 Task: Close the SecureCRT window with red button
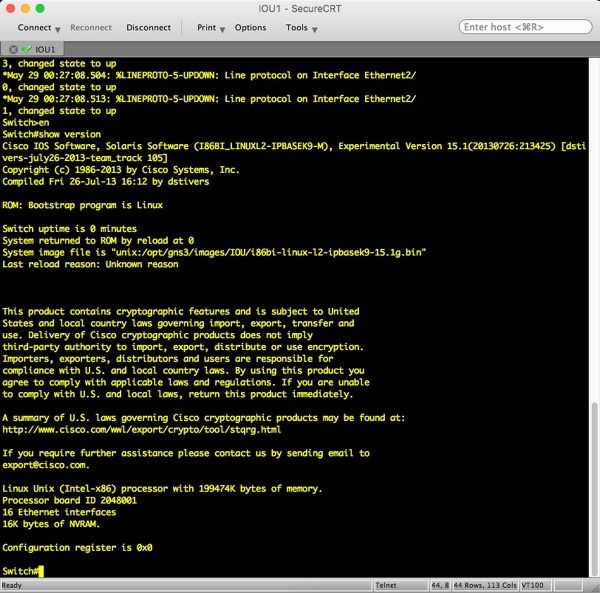click(x=11, y=8)
